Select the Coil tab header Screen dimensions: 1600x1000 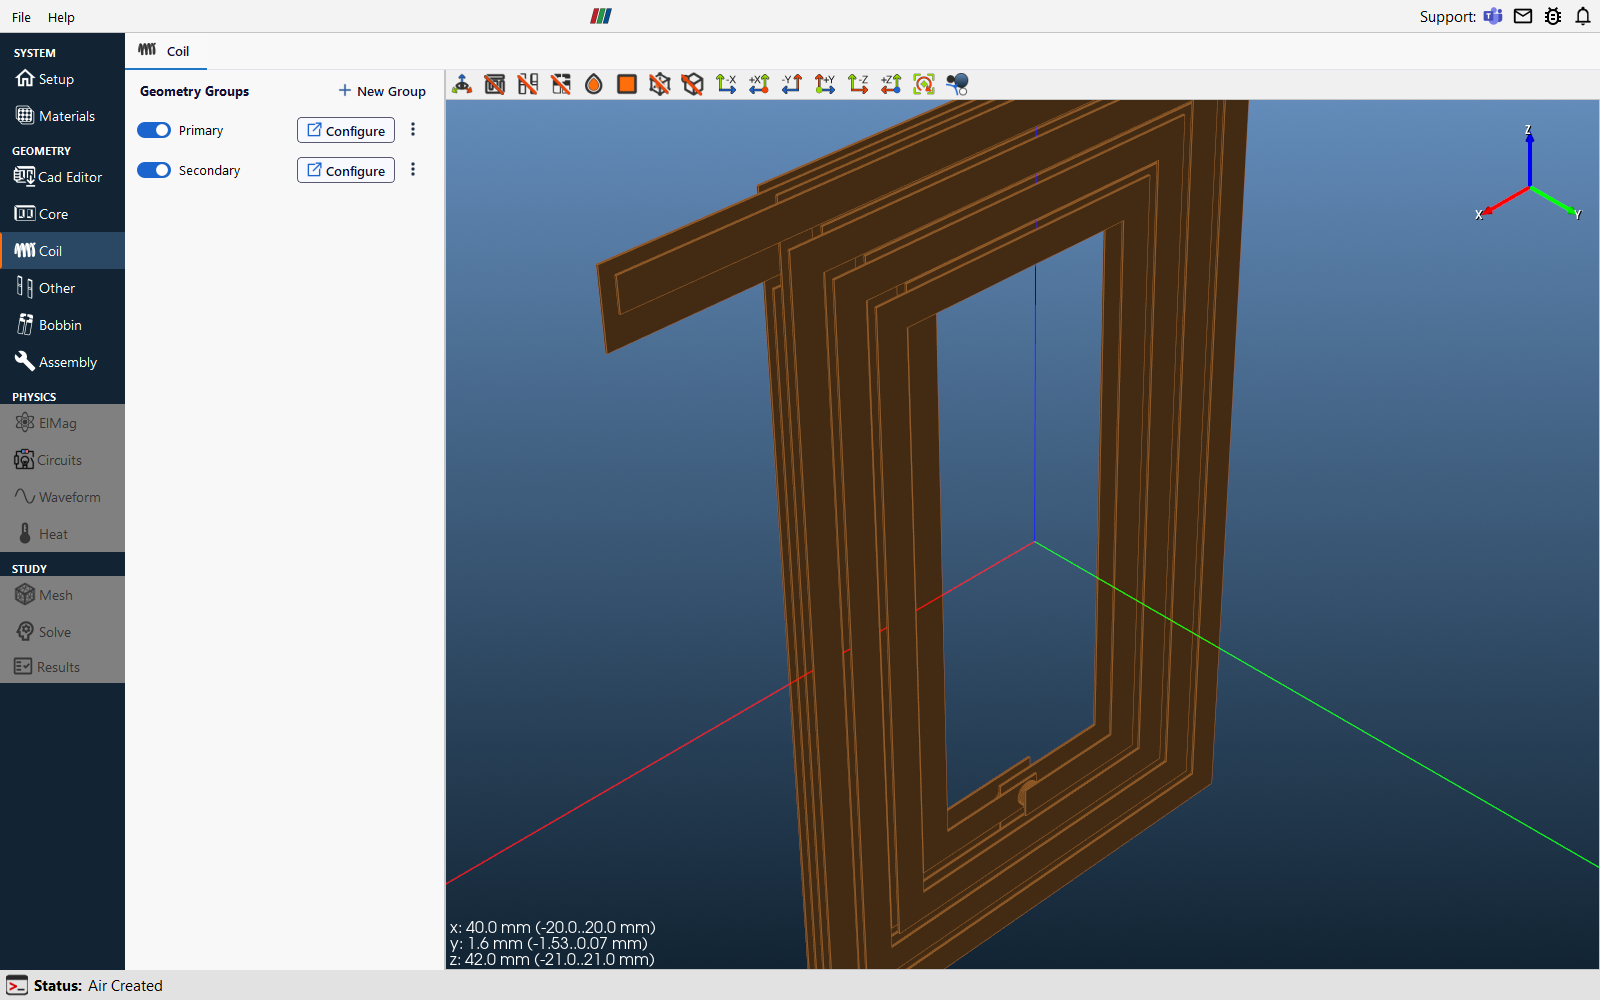tap(165, 51)
